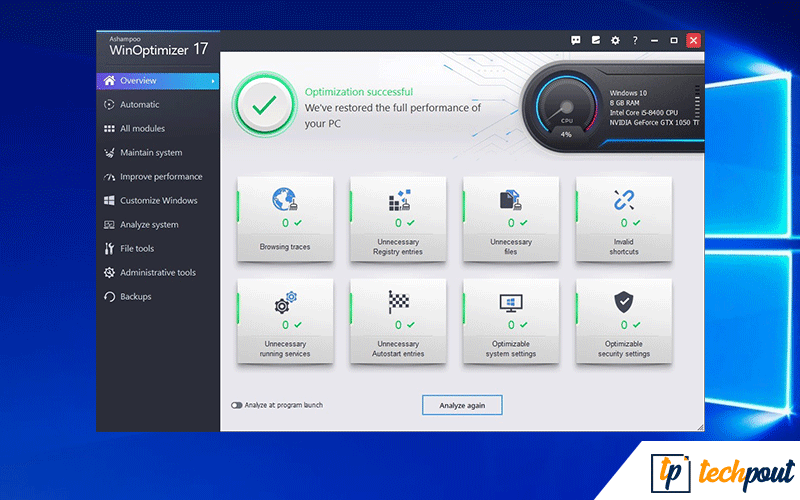Open Unnecessary Autostart entries flag icon

point(399,302)
